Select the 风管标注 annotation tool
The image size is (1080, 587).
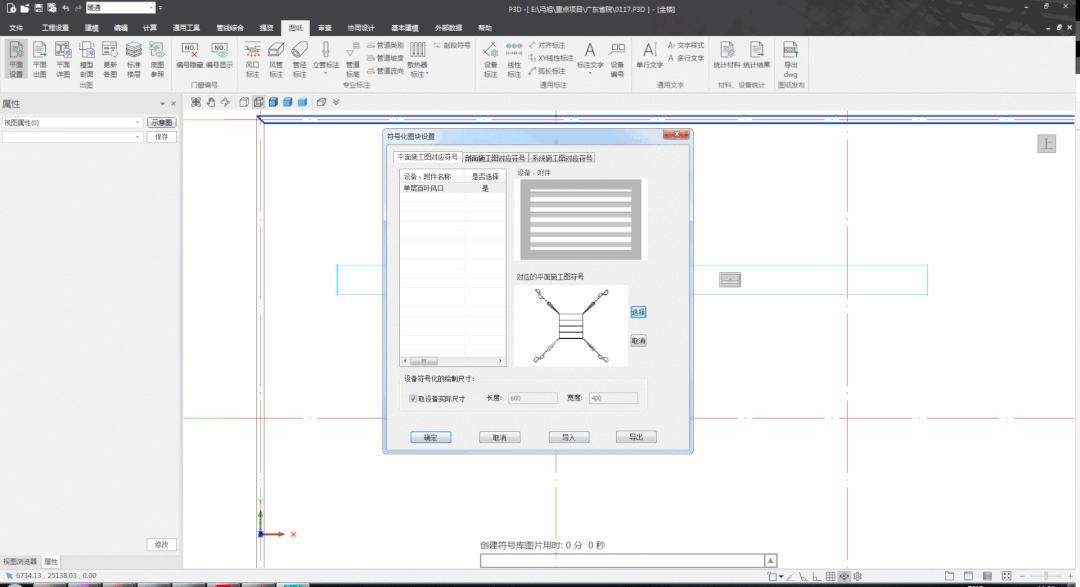tap(276, 58)
